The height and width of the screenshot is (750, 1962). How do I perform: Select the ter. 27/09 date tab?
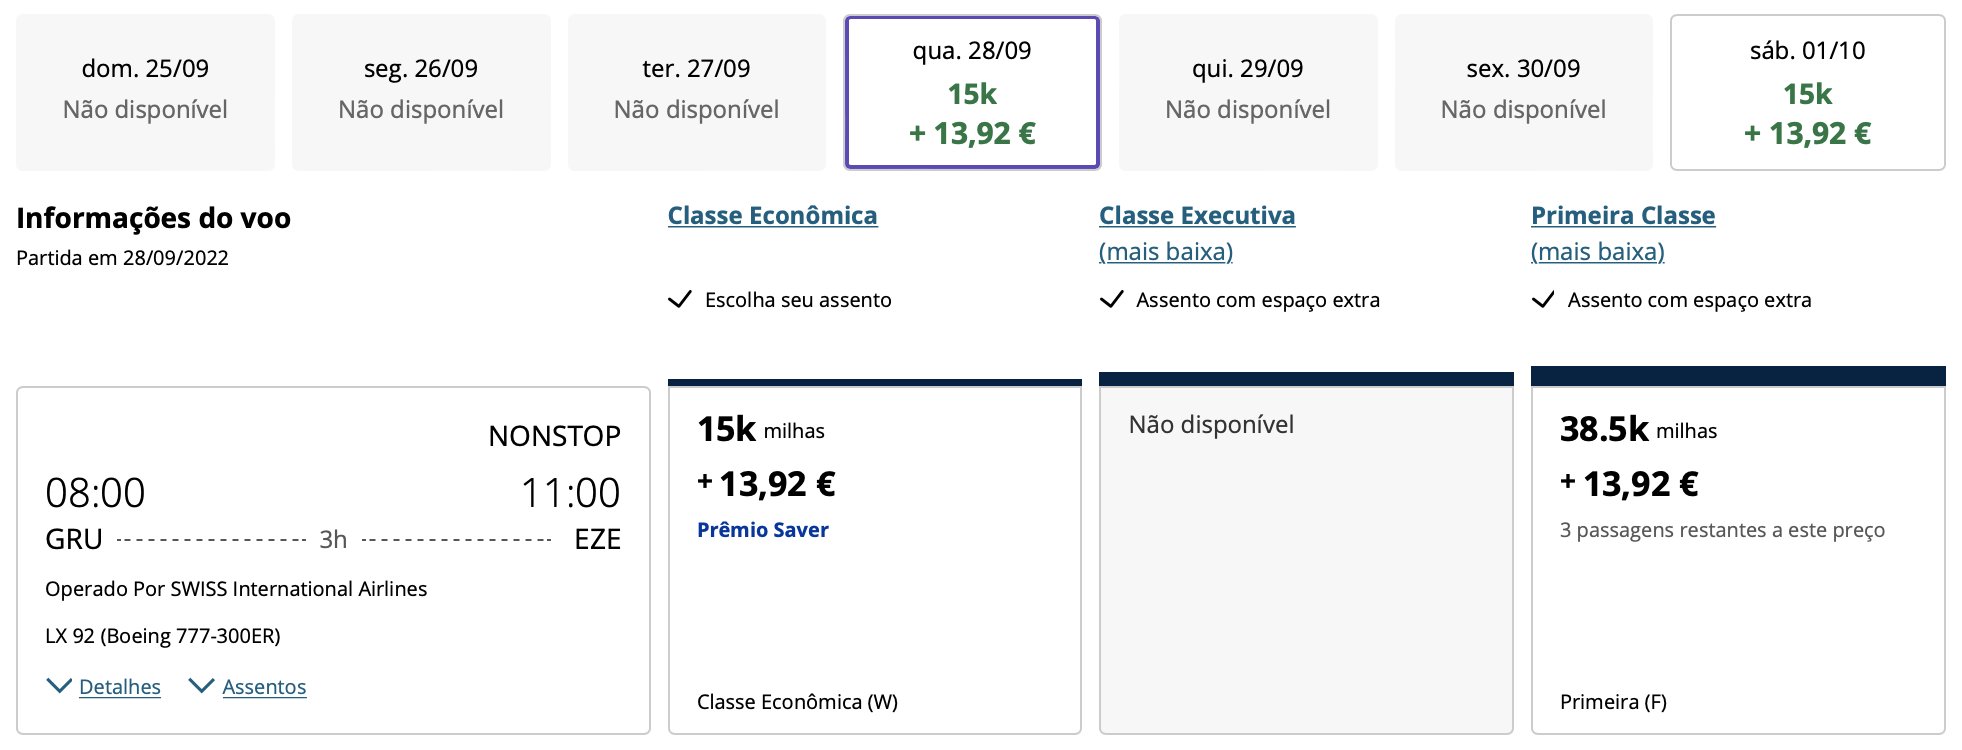coord(696,92)
